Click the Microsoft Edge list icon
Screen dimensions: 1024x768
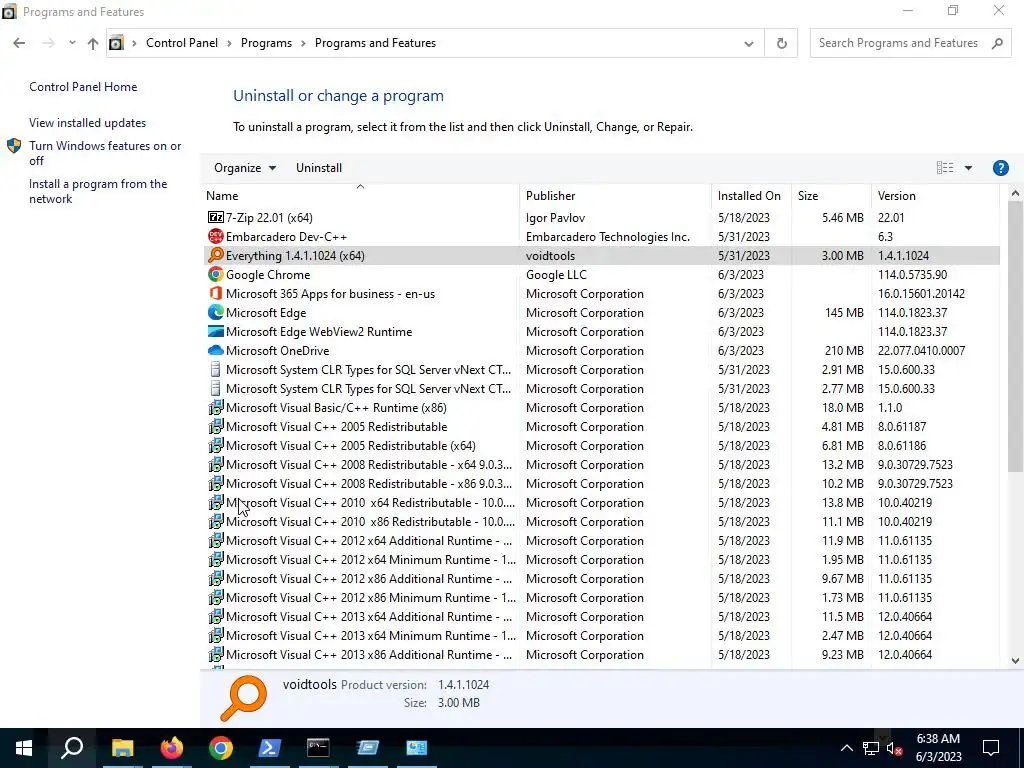(x=216, y=312)
